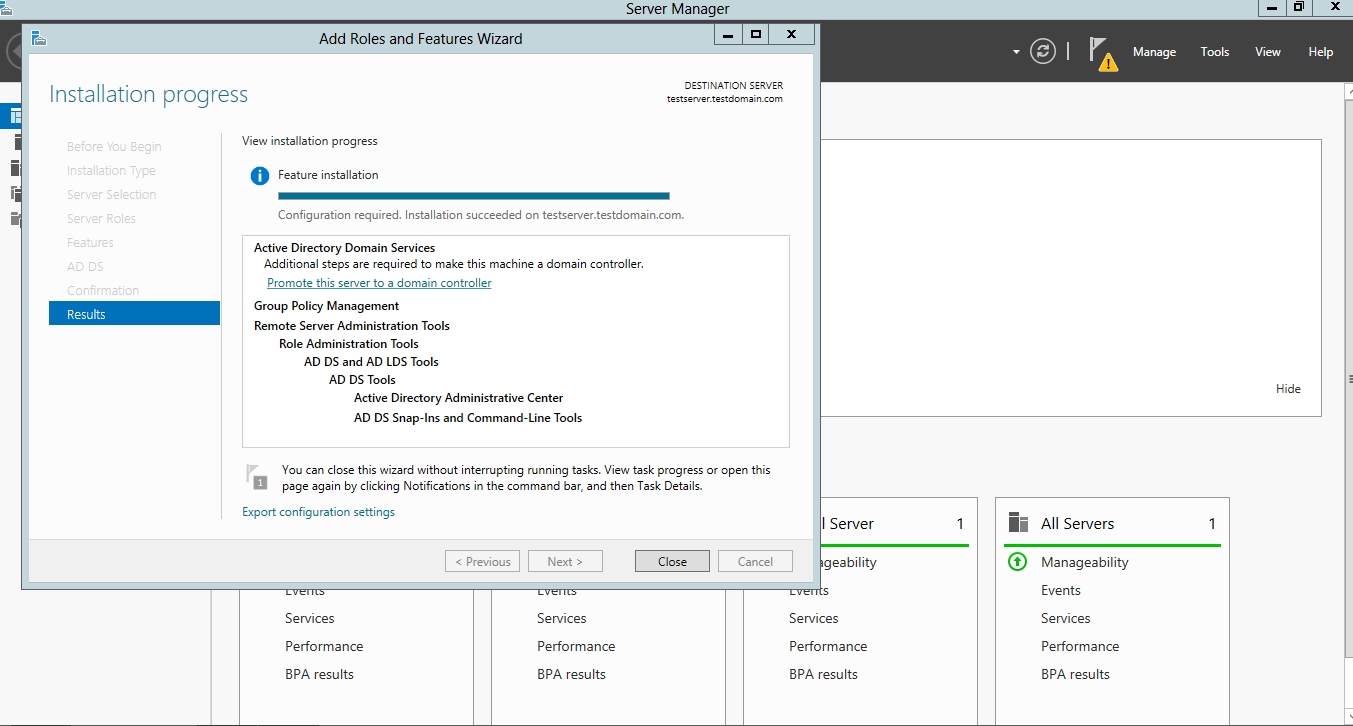Select Group Policy Management result entry
Image resolution: width=1353 pixels, height=726 pixels.
click(x=326, y=306)
